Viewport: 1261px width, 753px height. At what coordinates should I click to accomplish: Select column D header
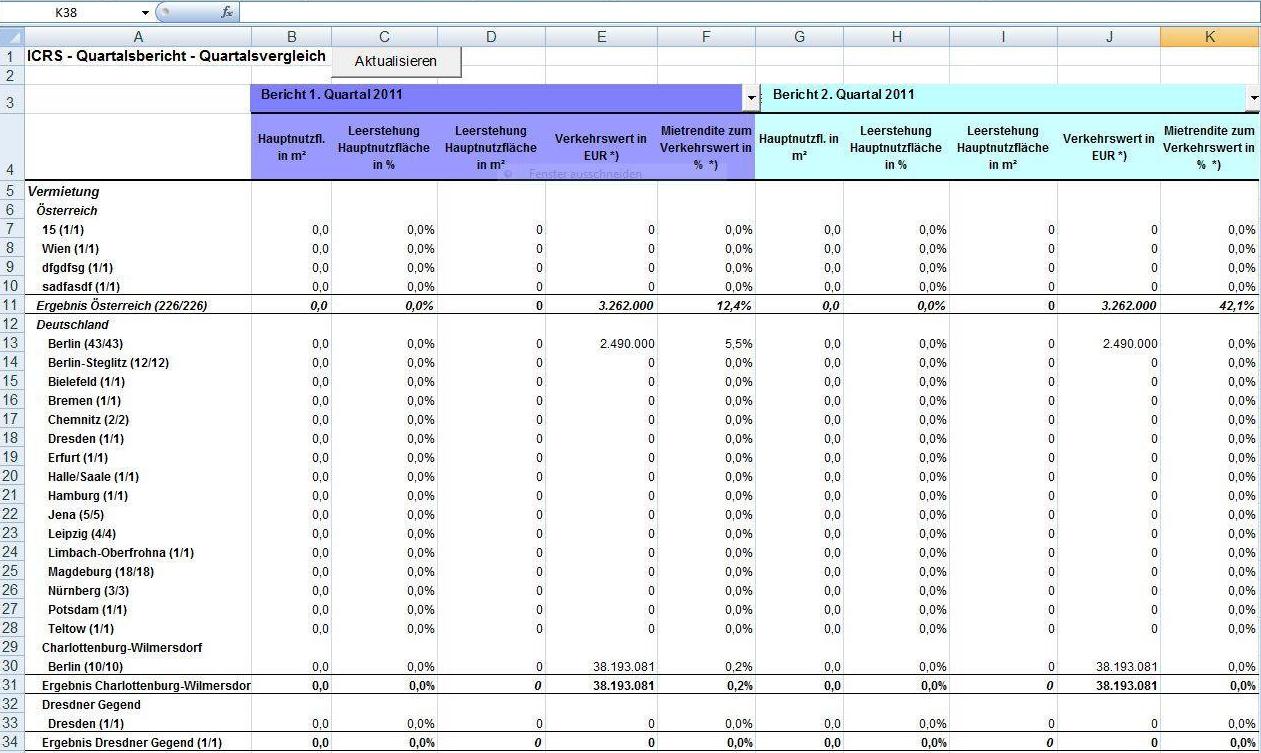coord(491,37)
